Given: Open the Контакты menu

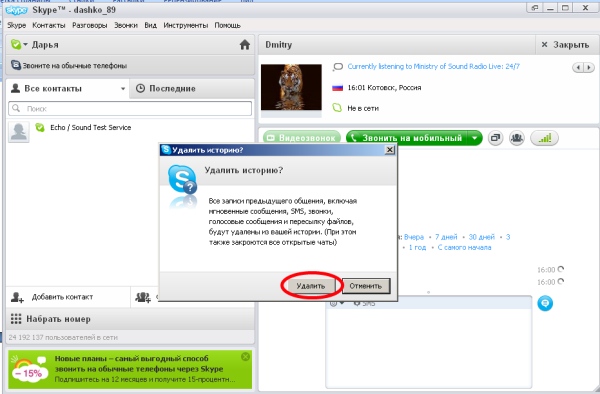Looking at the screenshot, I should click(49, 25).
